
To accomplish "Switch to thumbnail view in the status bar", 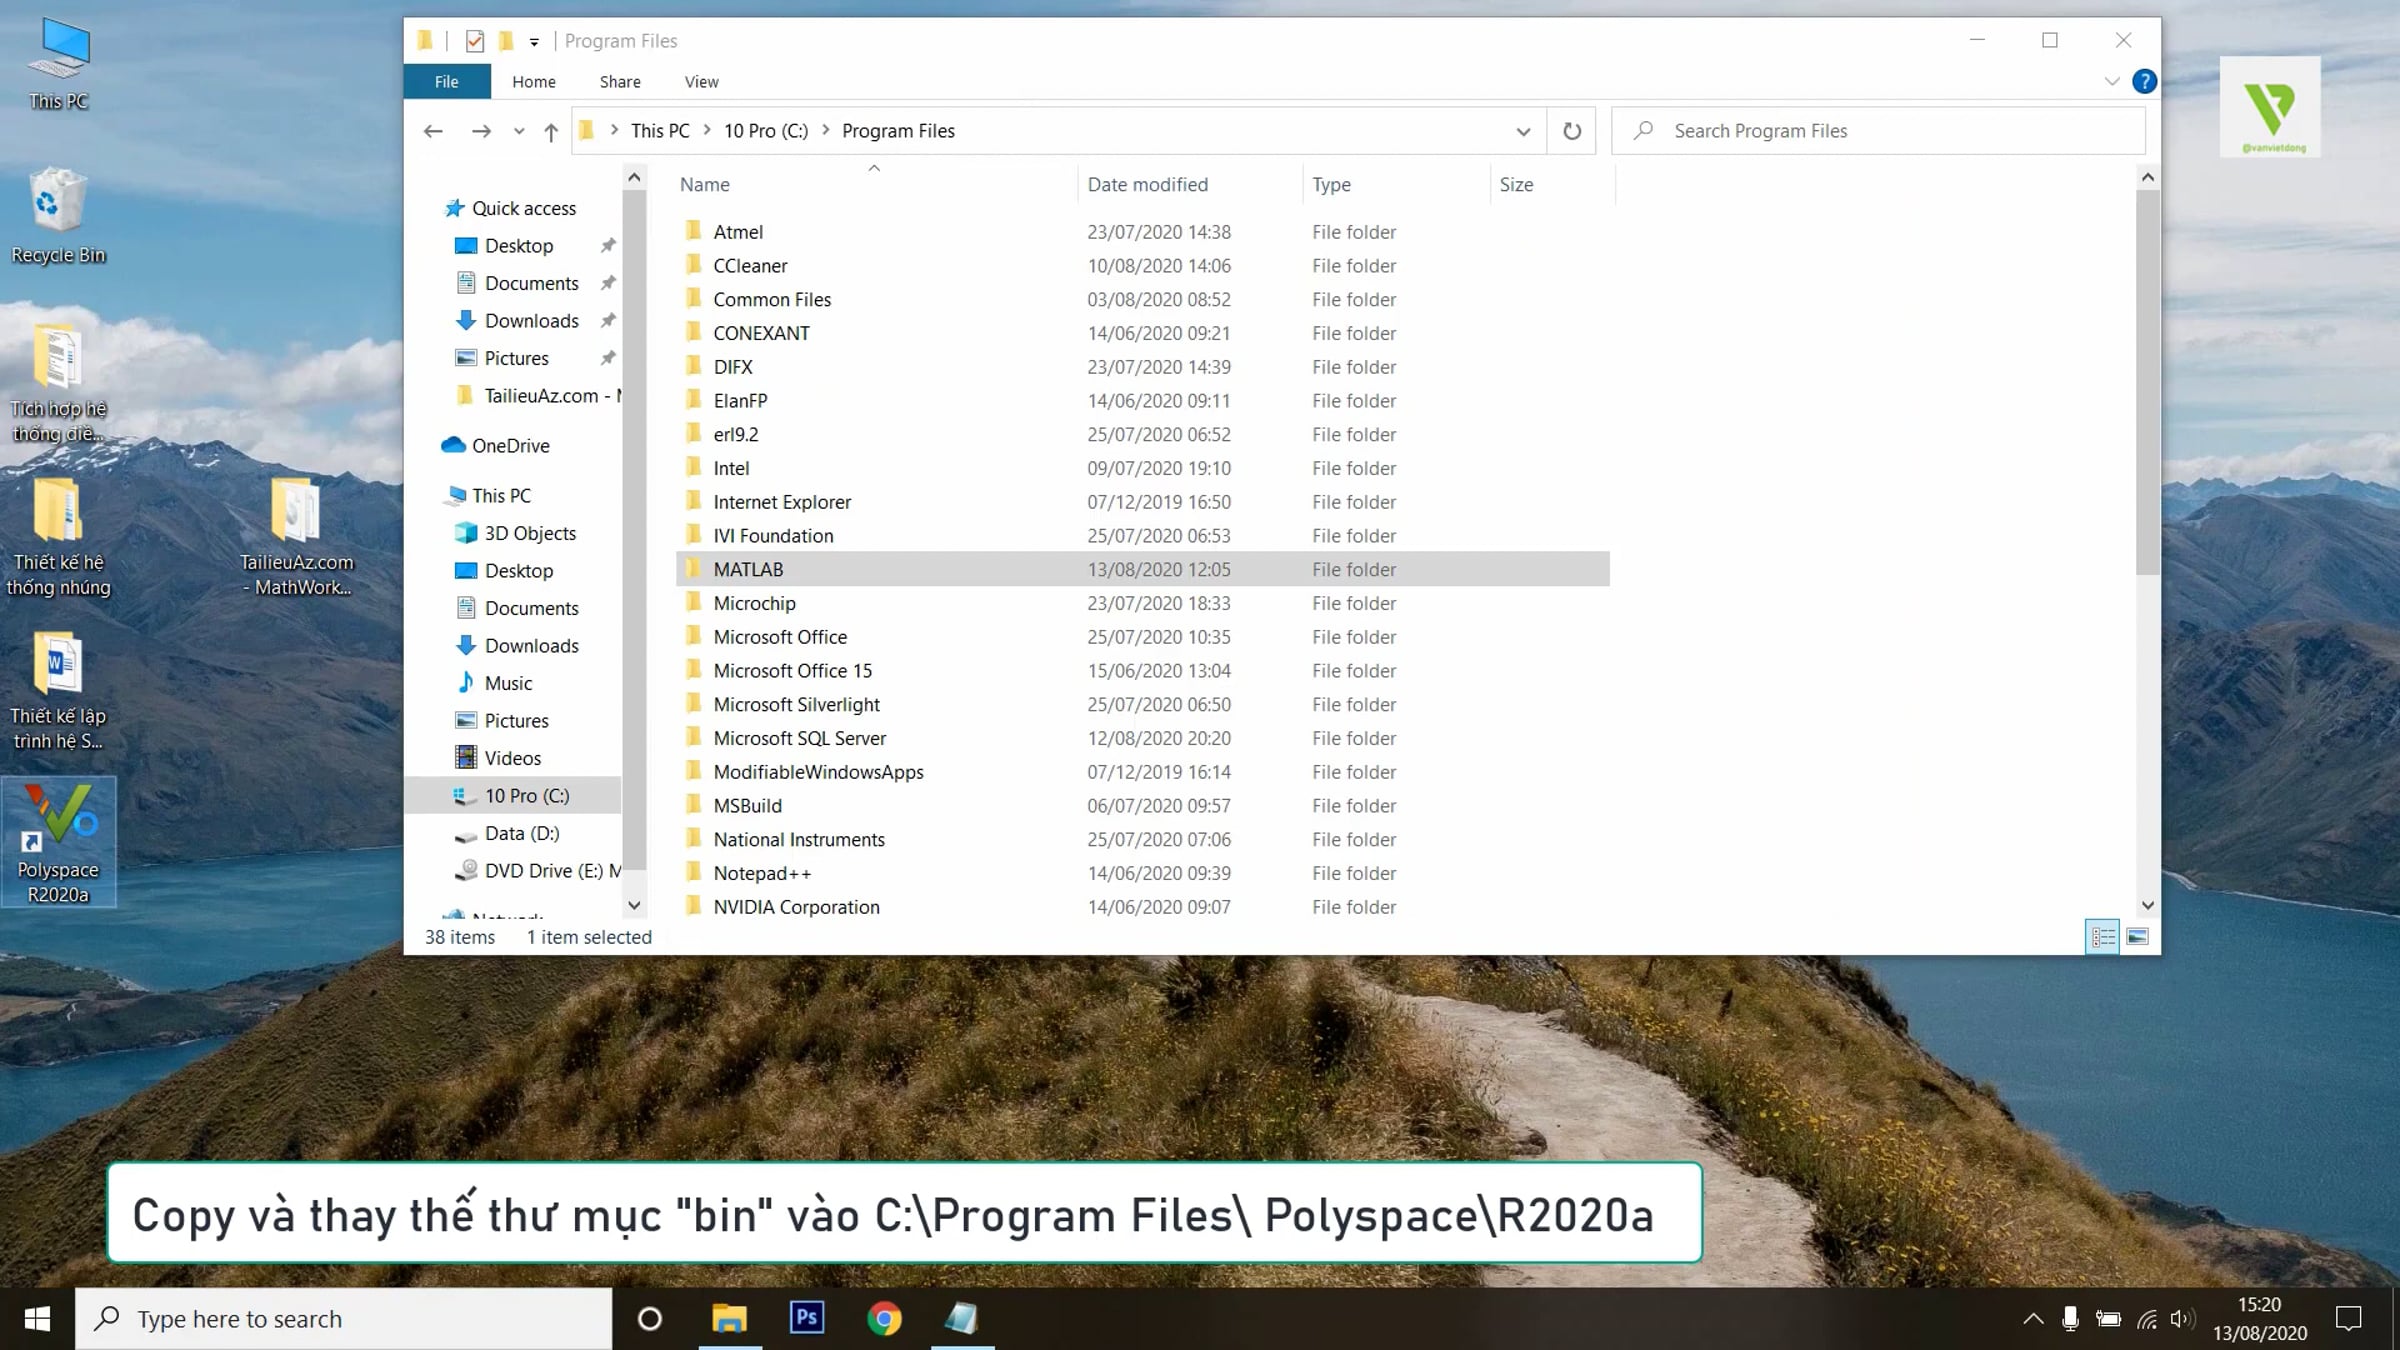I will pyautogui.click(x=2139, y=937).
